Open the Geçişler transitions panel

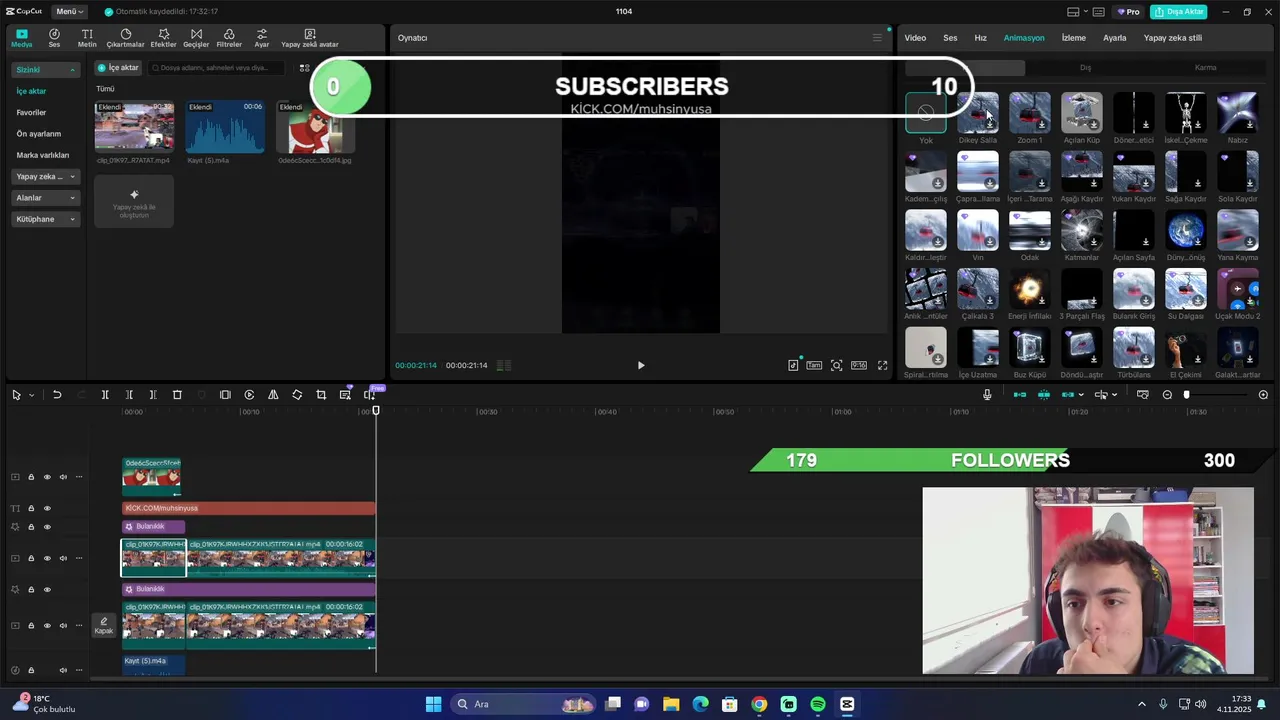196,38
